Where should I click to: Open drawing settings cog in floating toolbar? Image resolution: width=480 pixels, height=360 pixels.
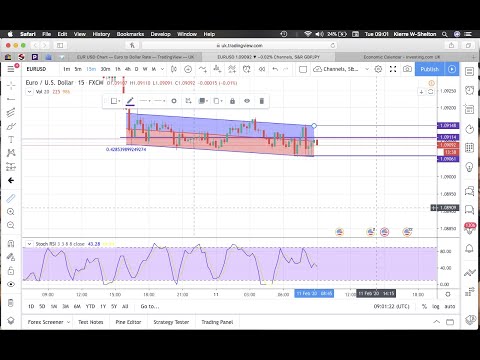pos(174,101)
